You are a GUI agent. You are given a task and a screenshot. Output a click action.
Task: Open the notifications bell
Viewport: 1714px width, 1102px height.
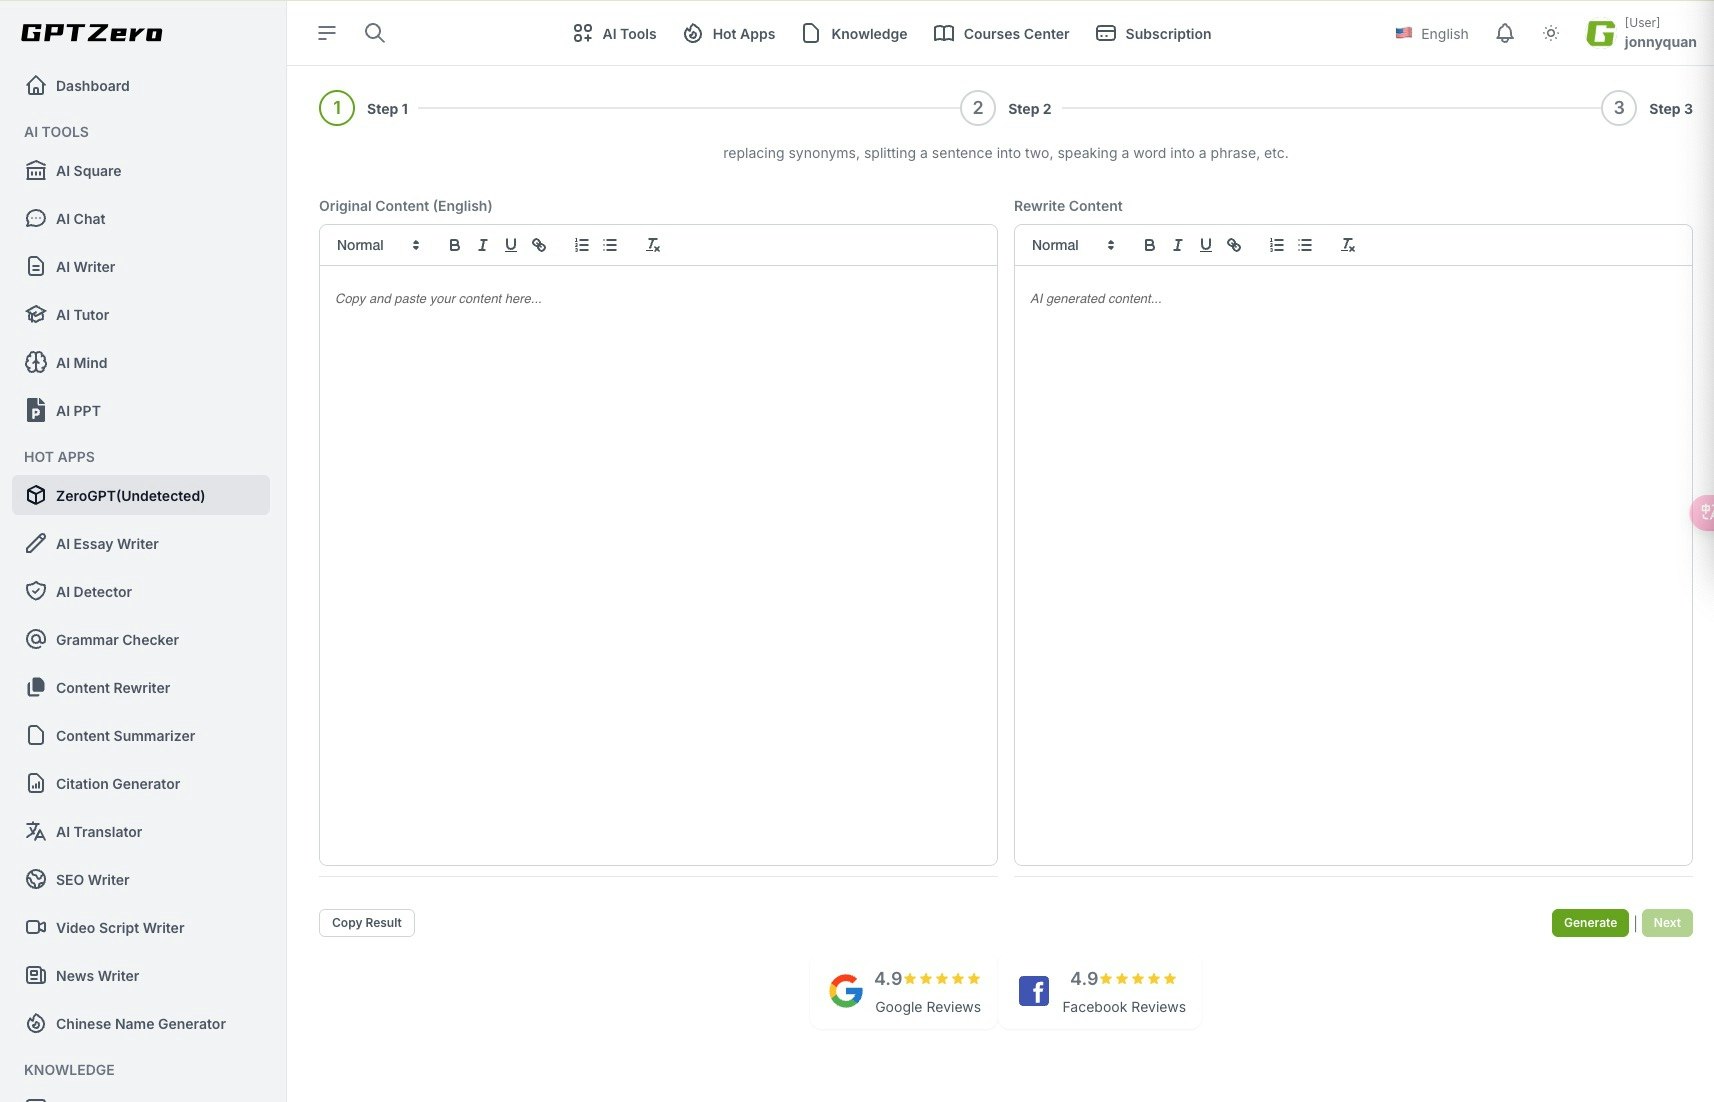pos(1505,33)
